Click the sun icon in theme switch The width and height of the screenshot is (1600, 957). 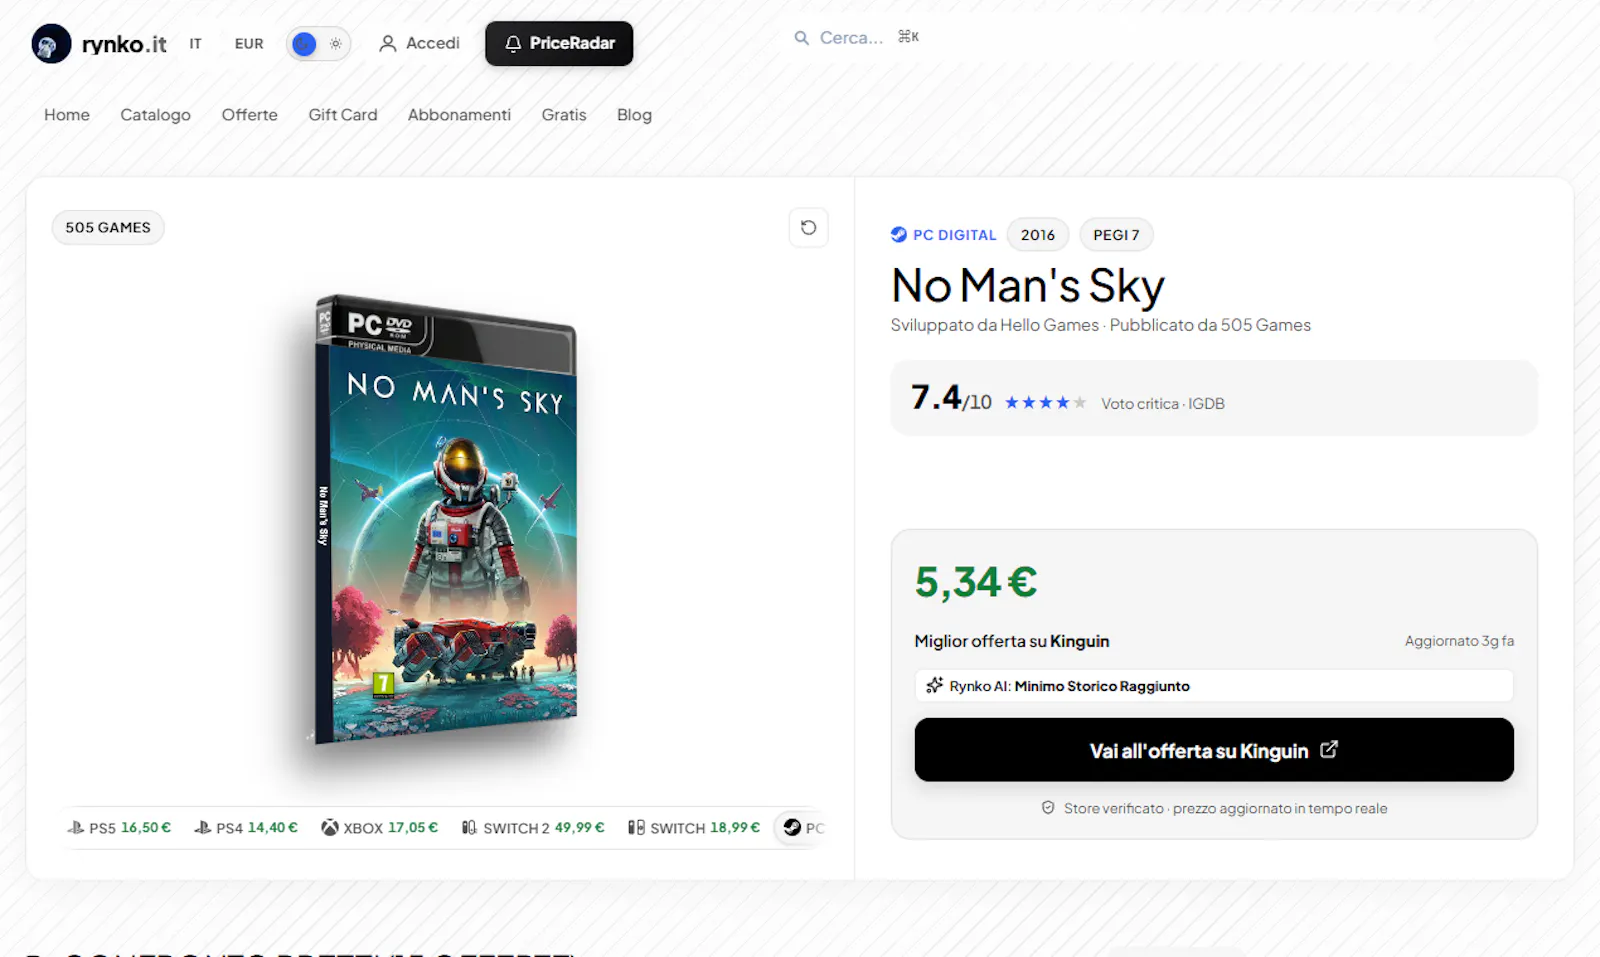click(x=336, y=44)
